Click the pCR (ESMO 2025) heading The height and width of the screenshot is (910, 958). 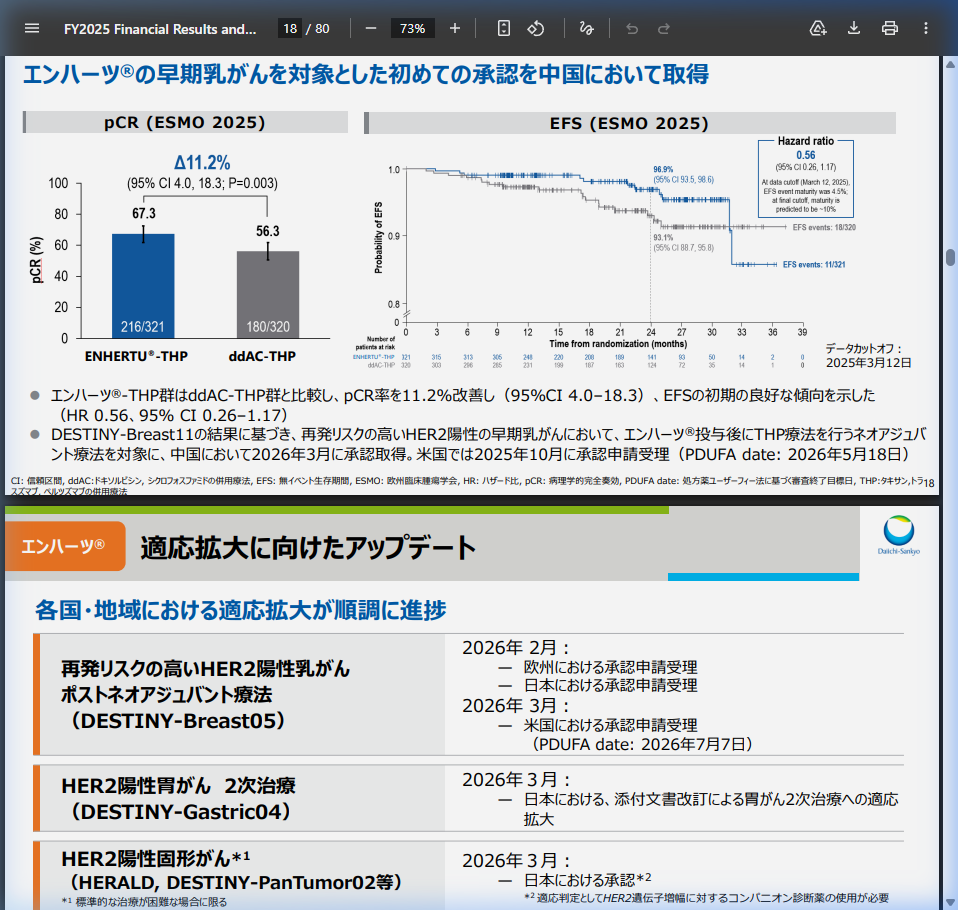coord(185,122)
